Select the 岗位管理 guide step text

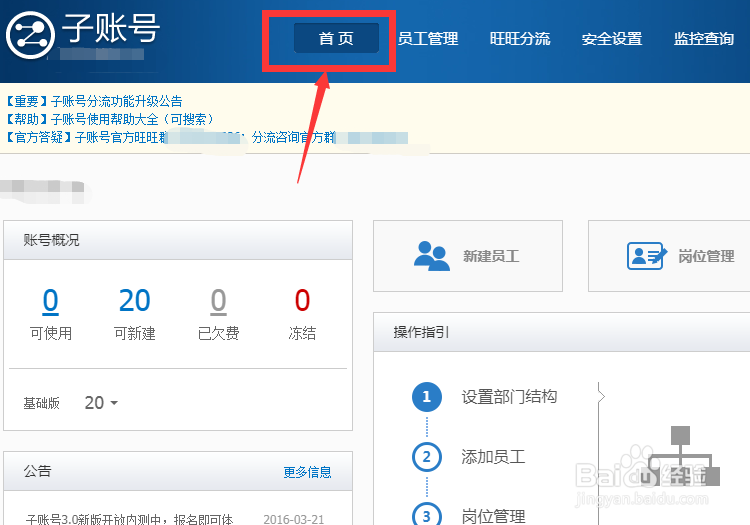coord(493,516)
